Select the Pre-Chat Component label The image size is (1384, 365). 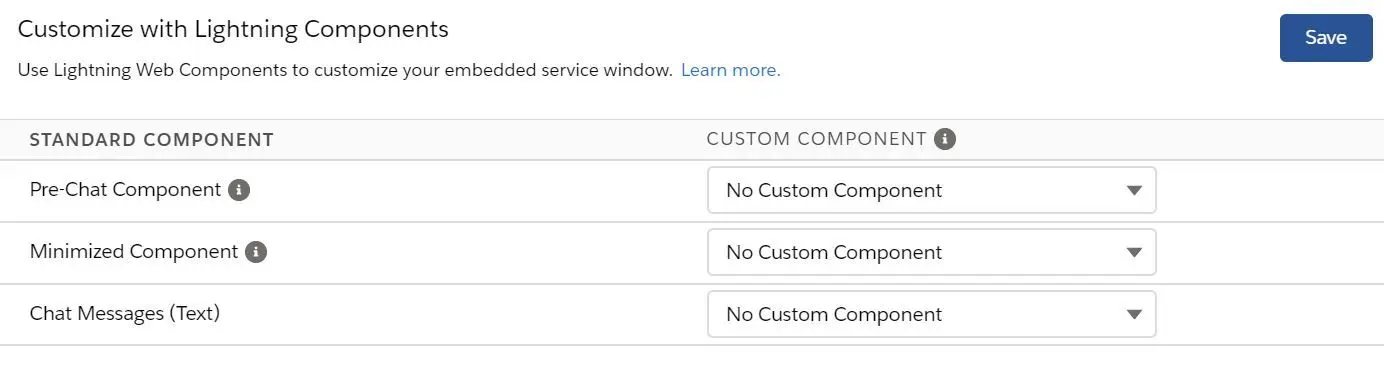[125, 190]
